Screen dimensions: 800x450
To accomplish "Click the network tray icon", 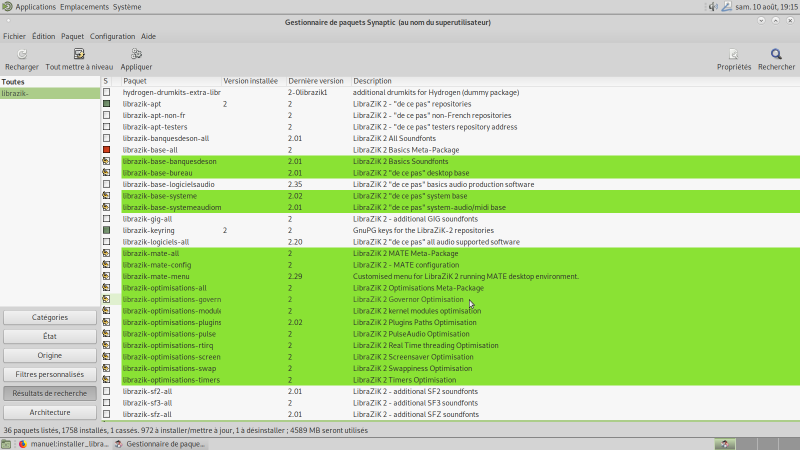I will coord(727,7).
